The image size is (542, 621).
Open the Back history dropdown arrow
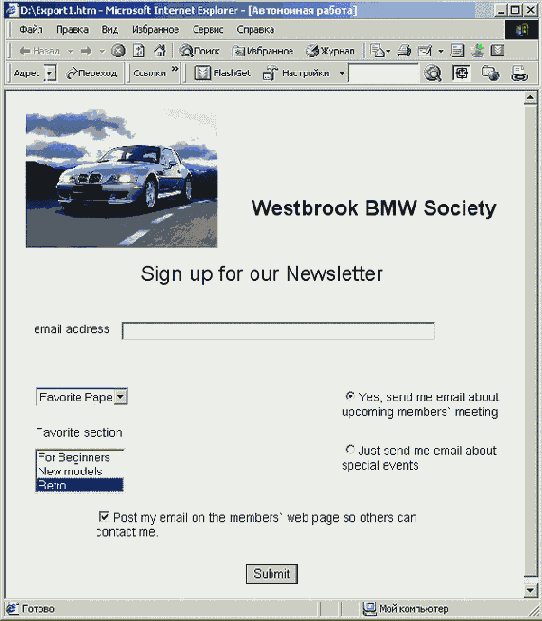coord(70,51)
